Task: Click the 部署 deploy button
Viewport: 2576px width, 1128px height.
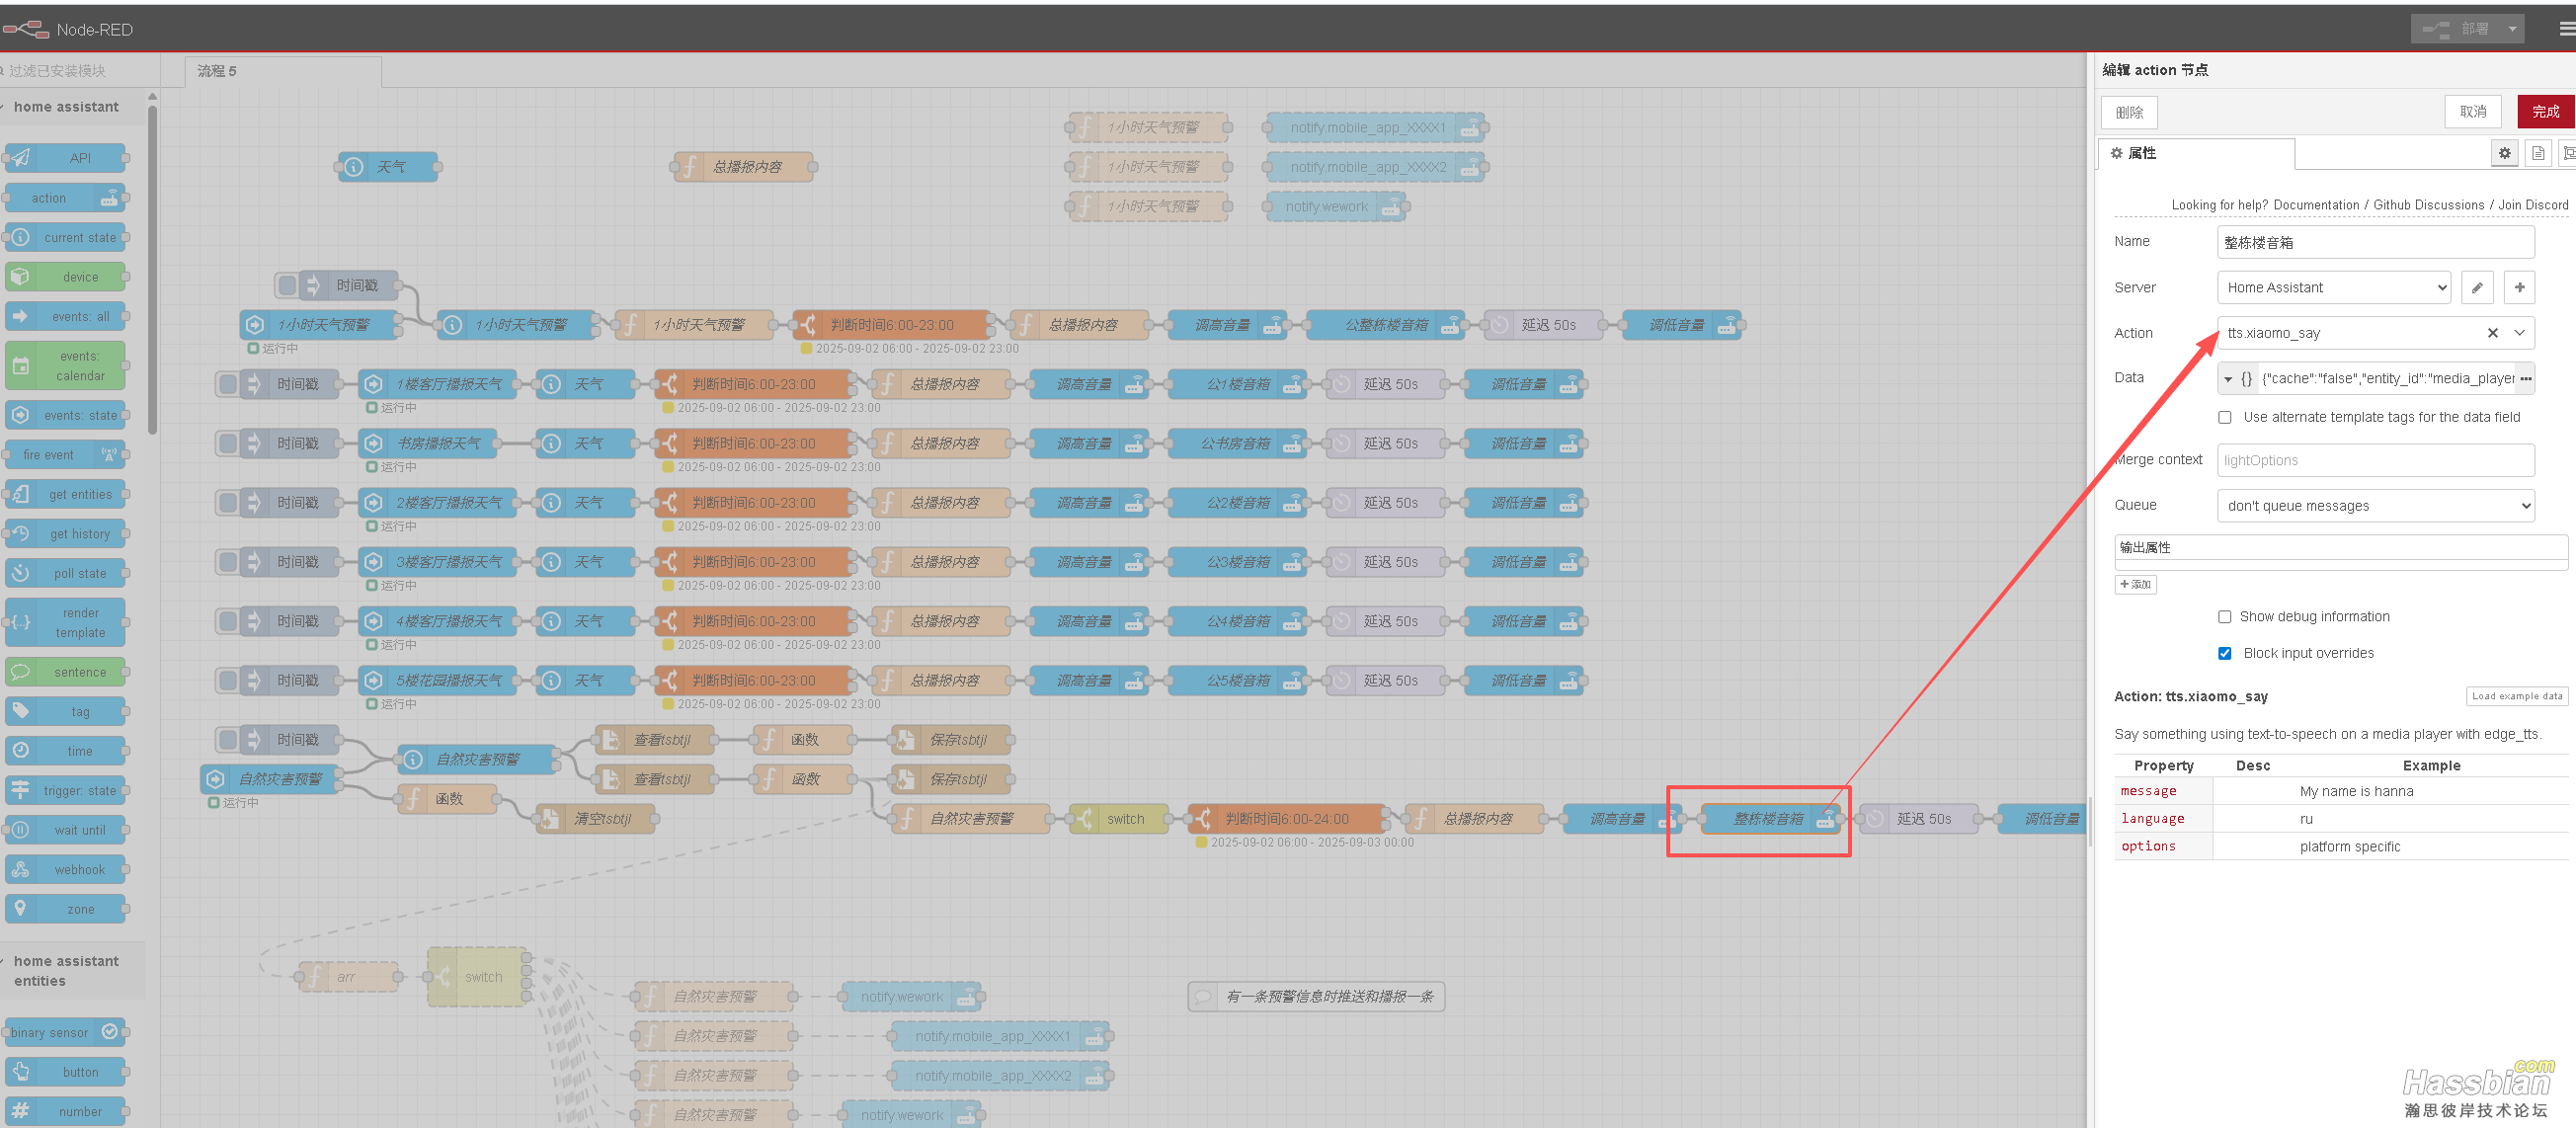Action: click(2456, 29)
